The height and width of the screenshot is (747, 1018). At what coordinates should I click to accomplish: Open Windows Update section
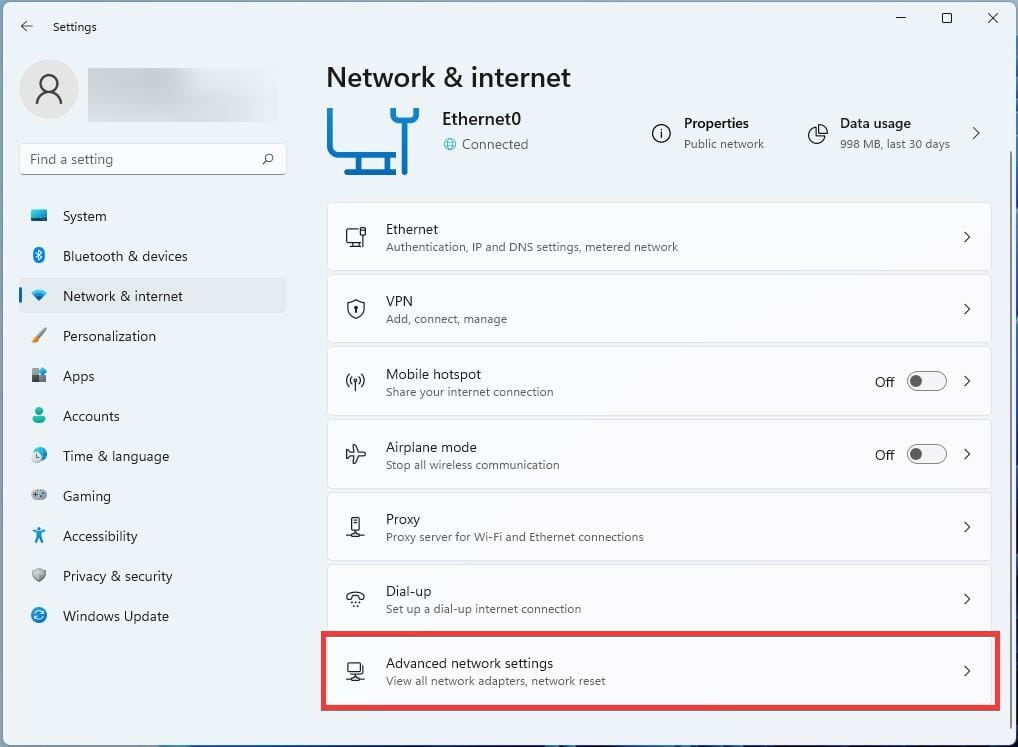pyautogui.click(x=153, y=616)
